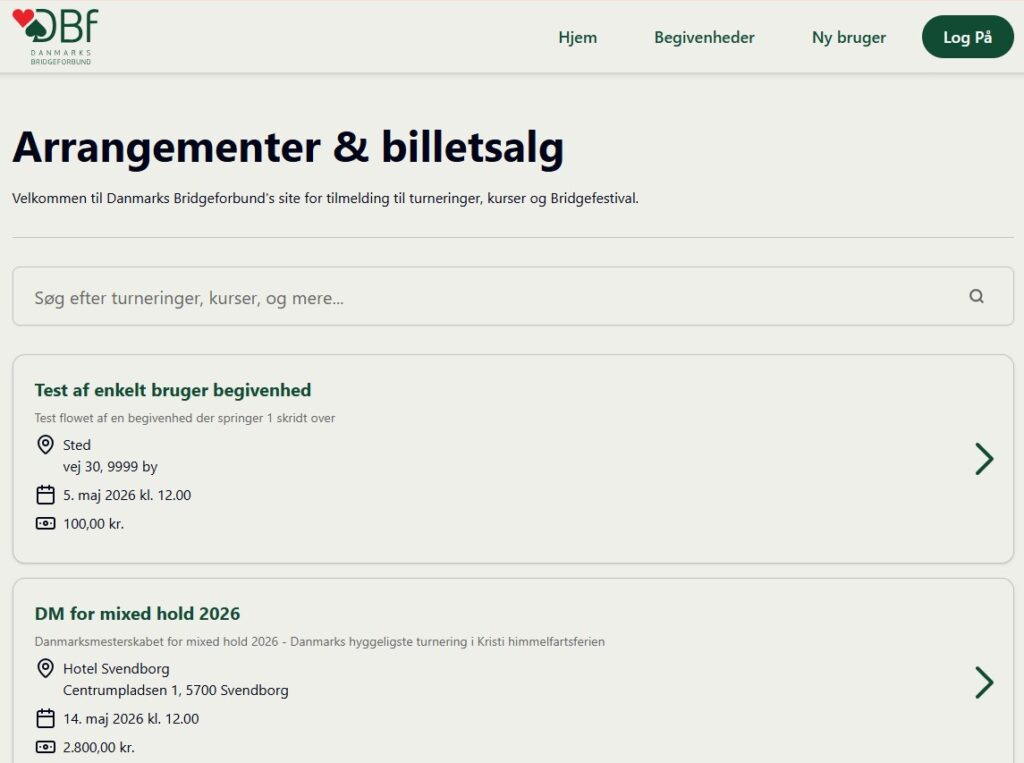1024x763 pixels.
Task: Click the search magnifier icon
Action: (976, 296)
